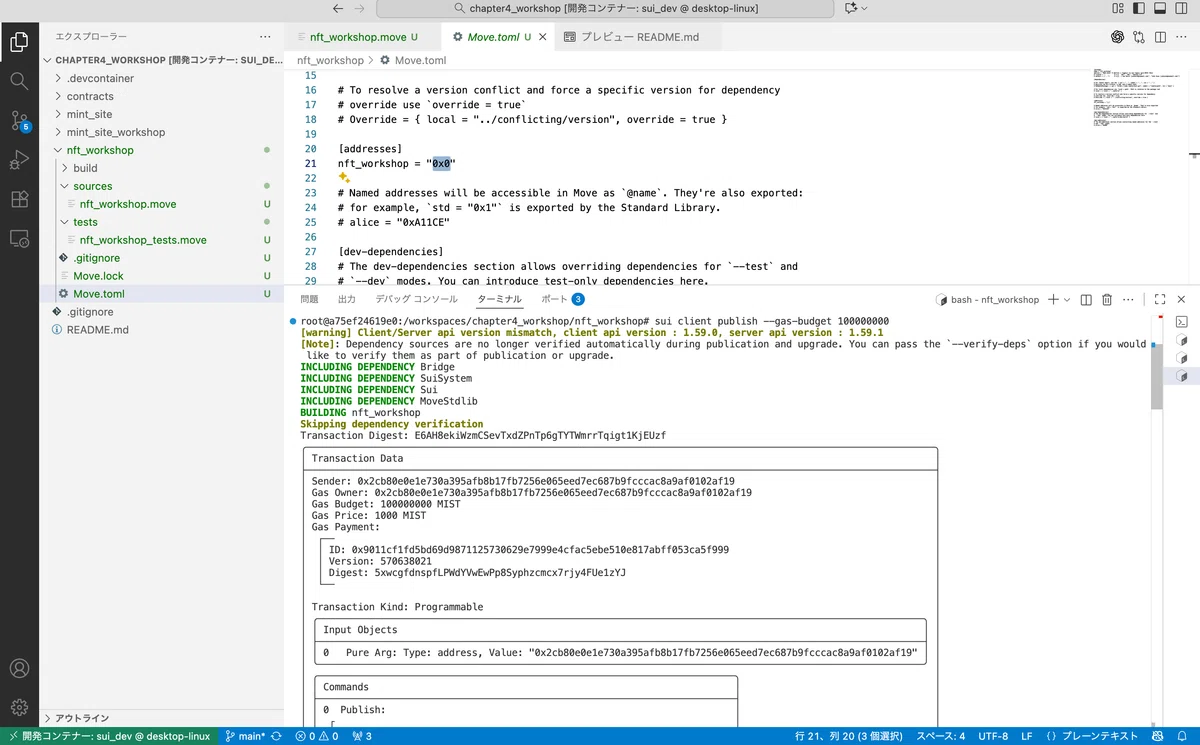Open the Copilot chat icon in title bar
Viewport: 1200px width, 745px height.
click(851, 9)
